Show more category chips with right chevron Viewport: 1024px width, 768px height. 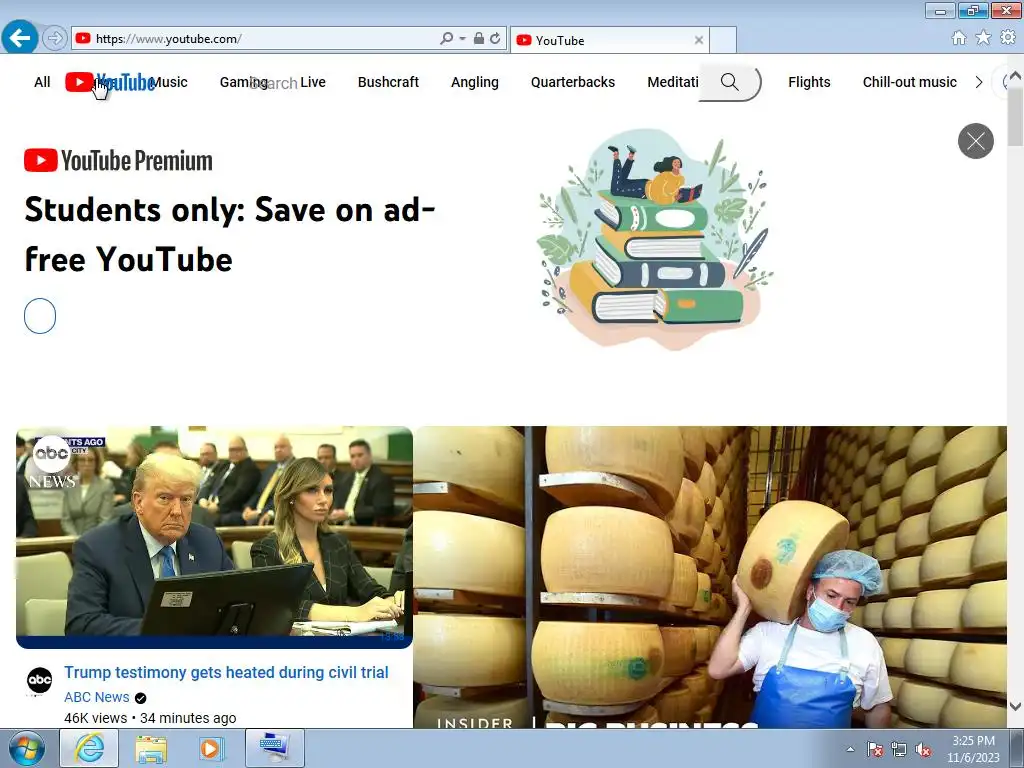(978, 82)
